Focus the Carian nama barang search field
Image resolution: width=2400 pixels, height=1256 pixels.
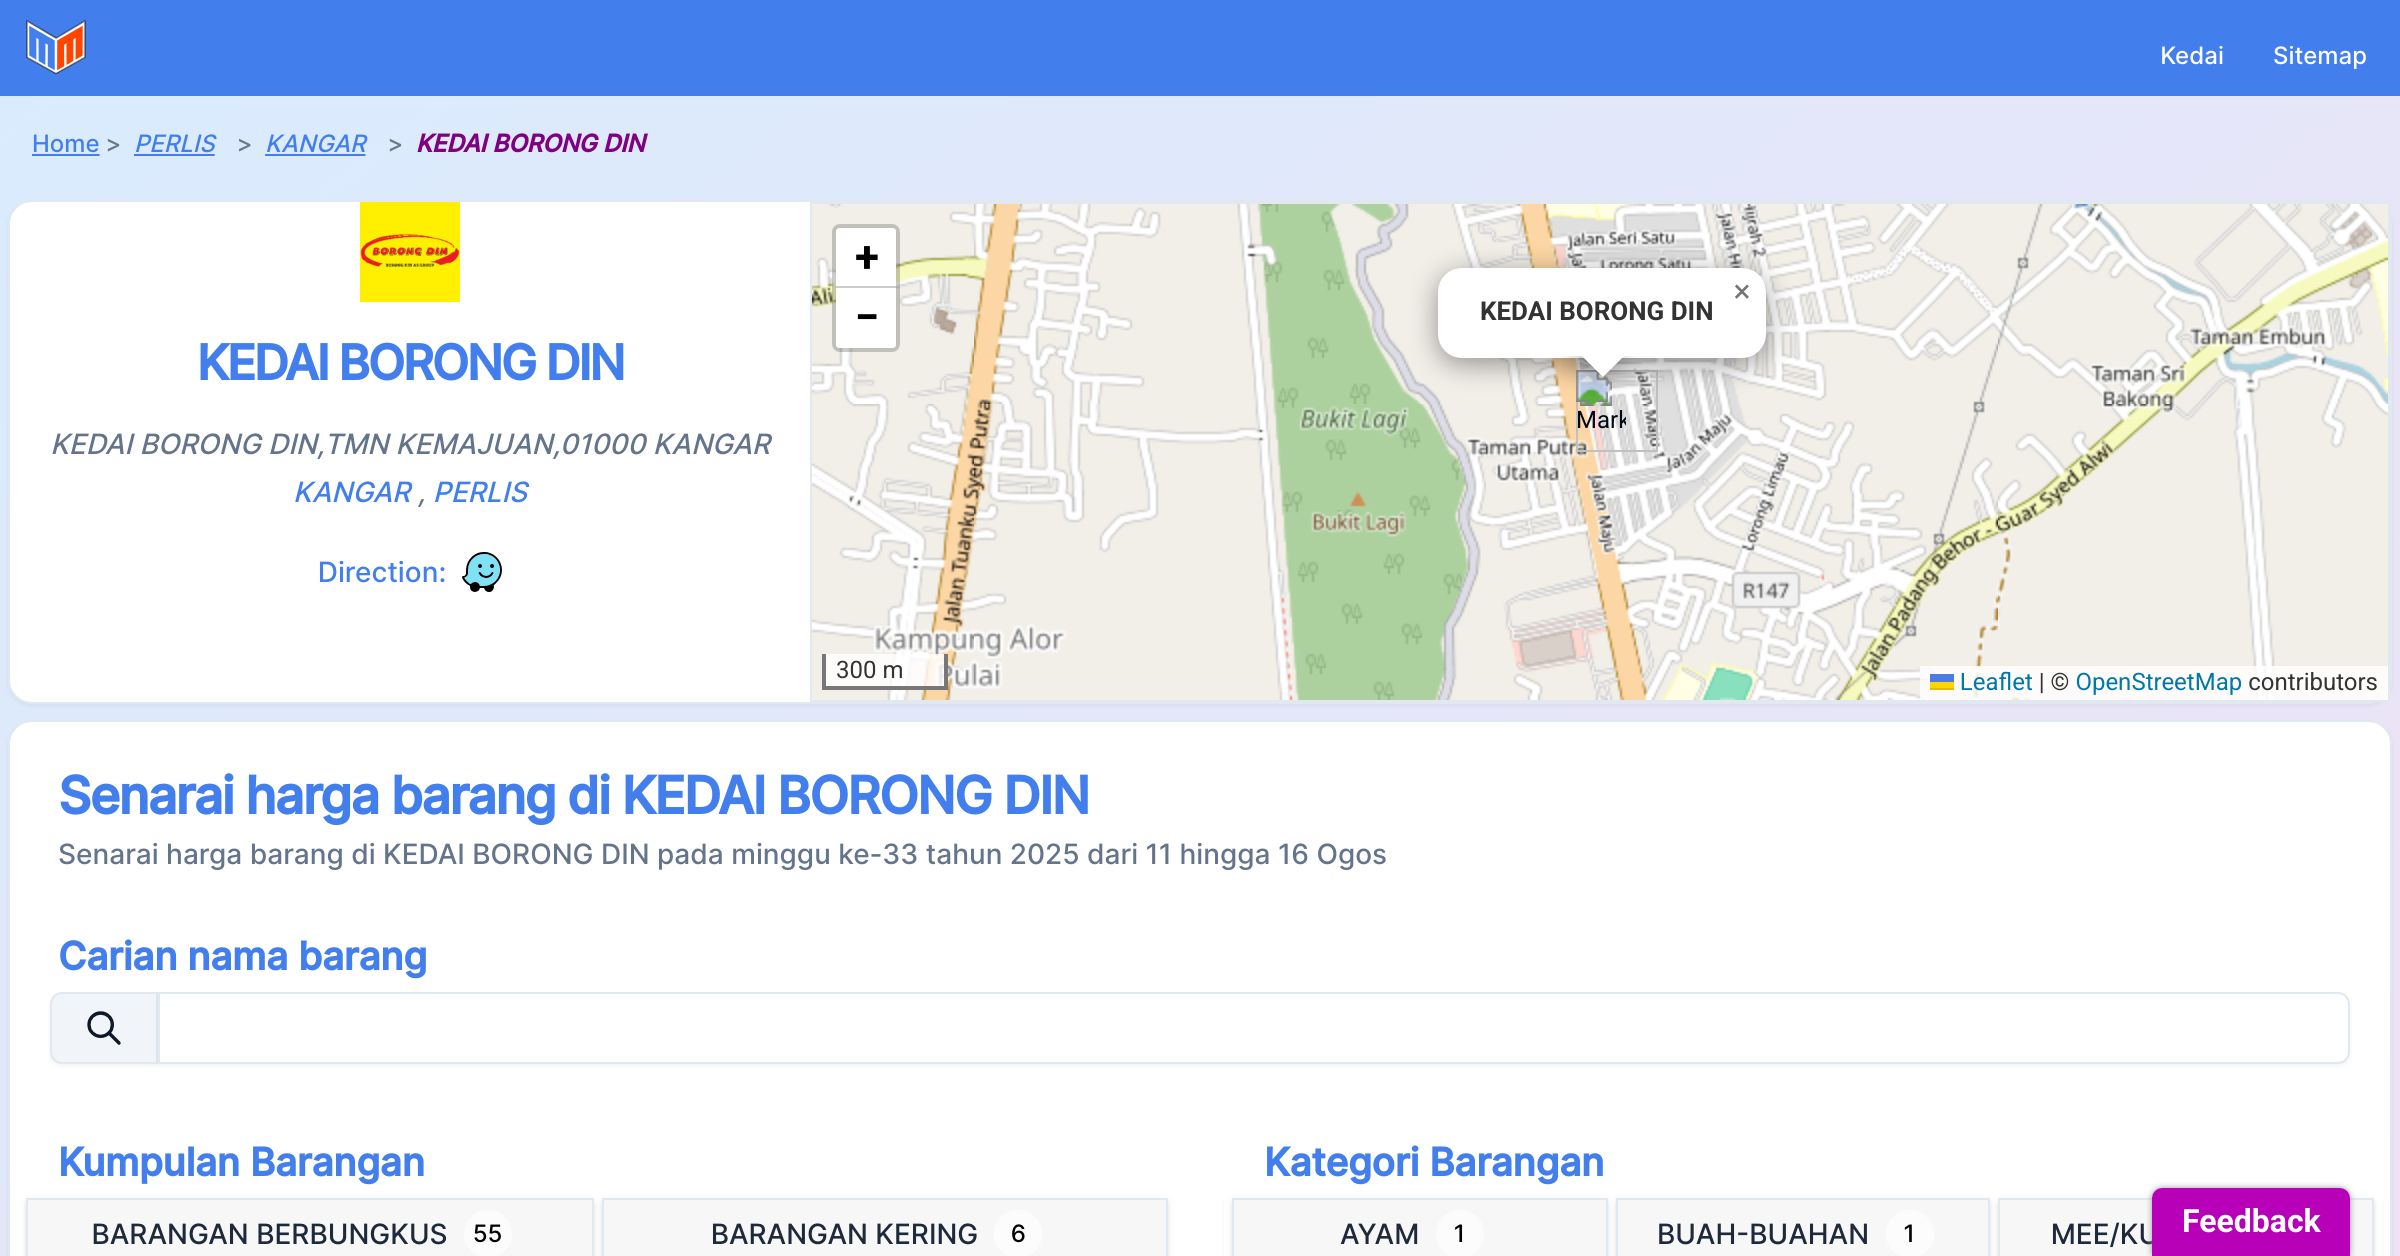(1252, 1028)
